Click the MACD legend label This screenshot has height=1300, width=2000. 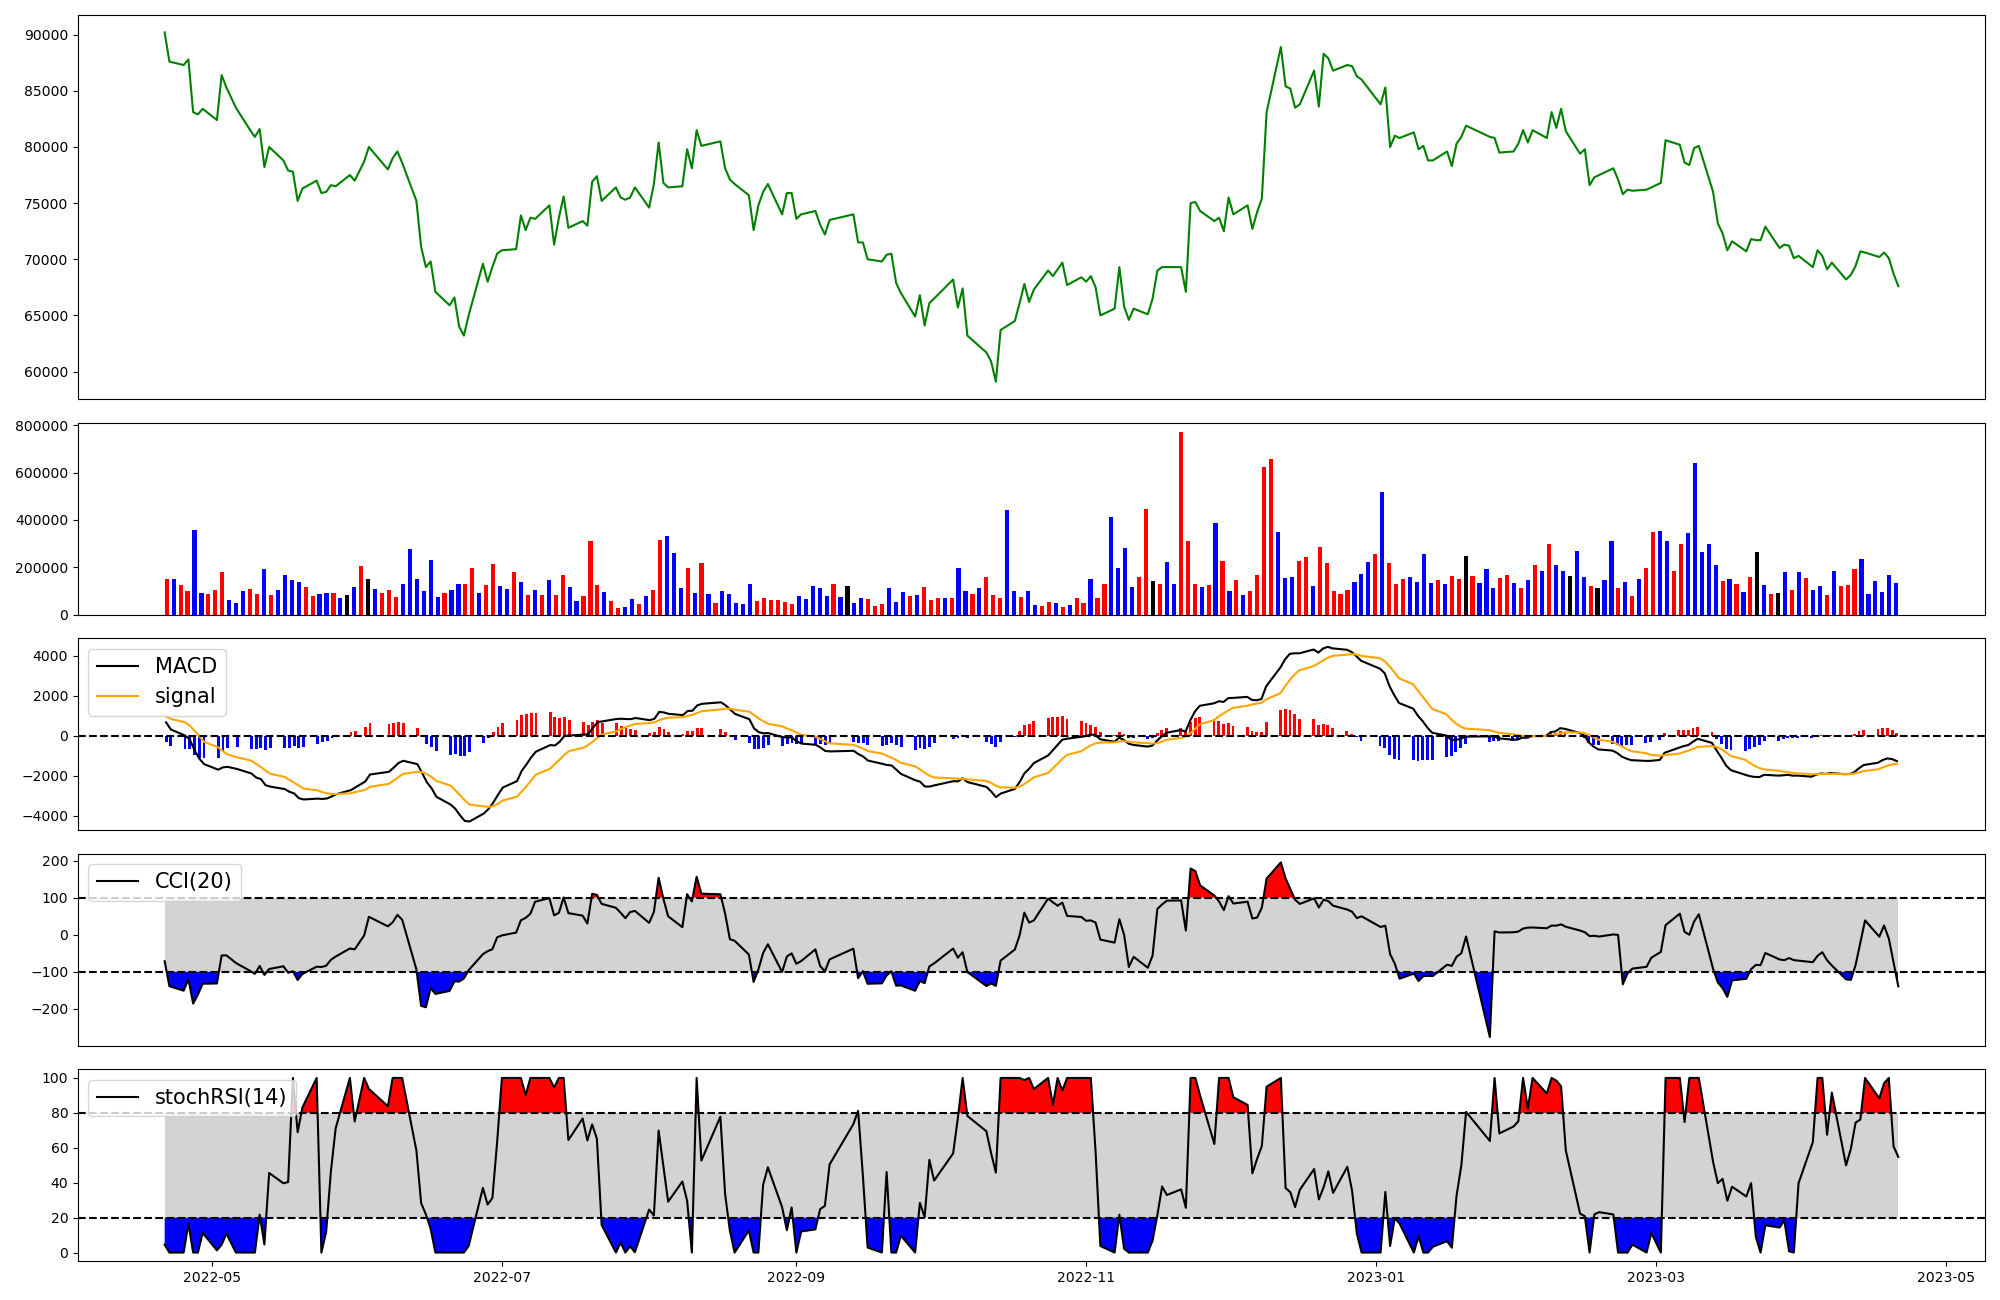(x=185, y=666)
